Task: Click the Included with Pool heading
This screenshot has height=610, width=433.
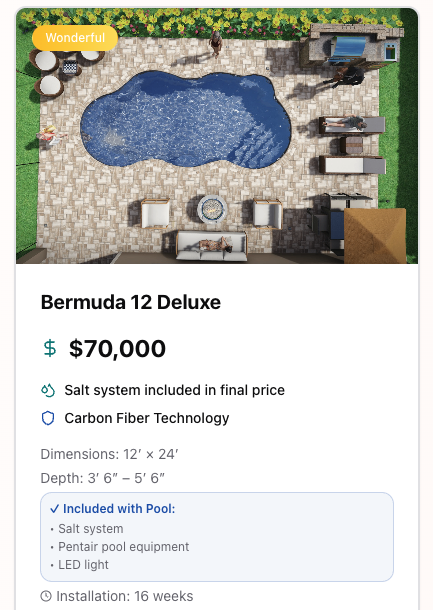Action: click(x=119, y=509)
